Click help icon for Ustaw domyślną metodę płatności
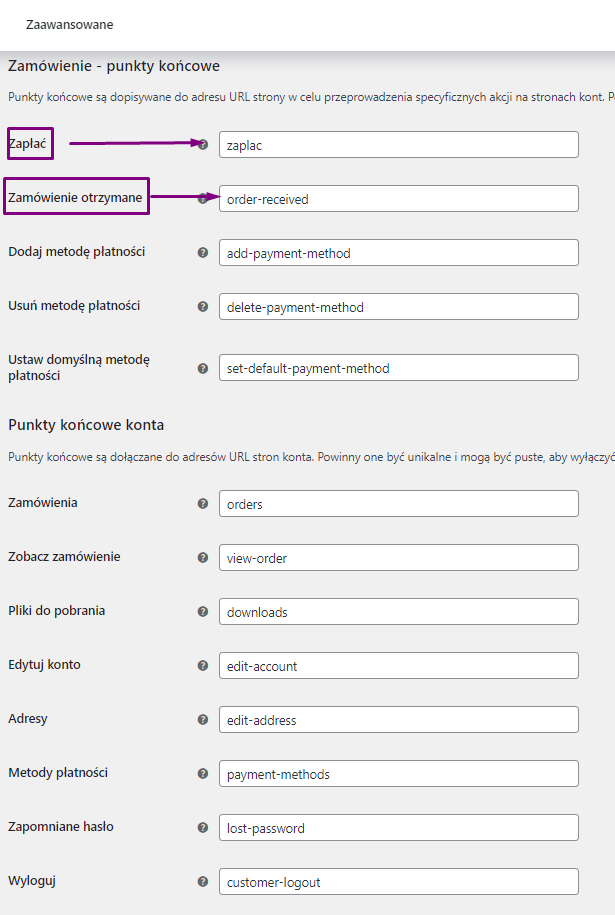615x915 pixels. [x=203, y=368]
